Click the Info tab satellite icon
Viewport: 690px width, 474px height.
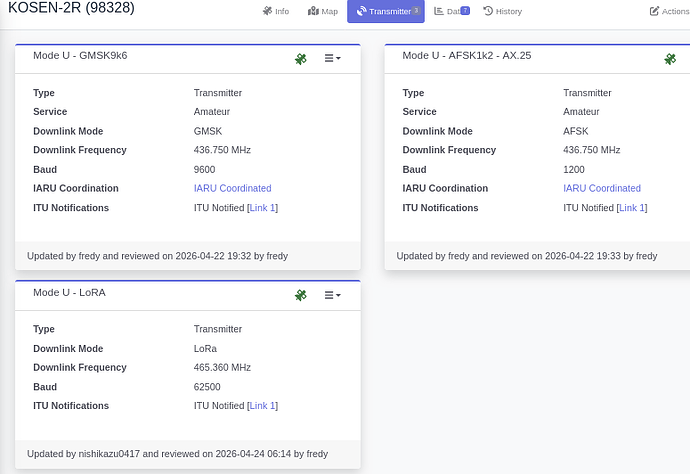click(267, 11)
